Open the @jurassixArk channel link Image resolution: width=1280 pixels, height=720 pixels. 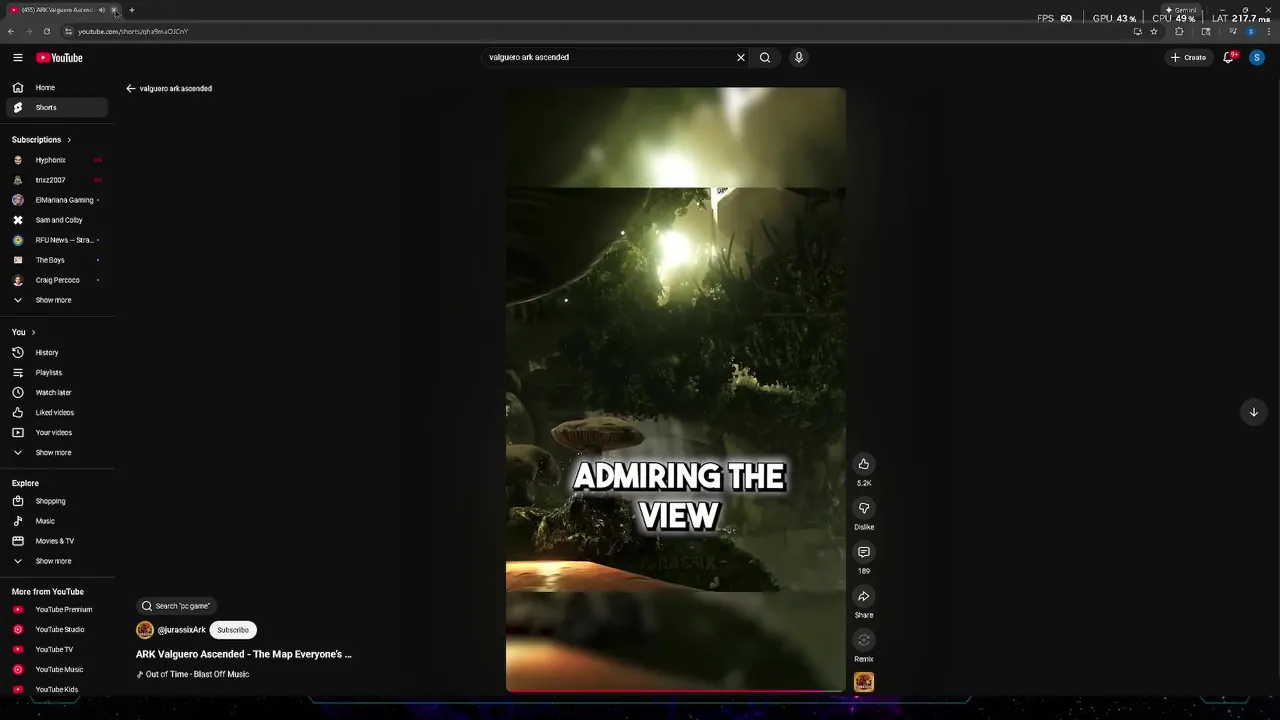181,630
